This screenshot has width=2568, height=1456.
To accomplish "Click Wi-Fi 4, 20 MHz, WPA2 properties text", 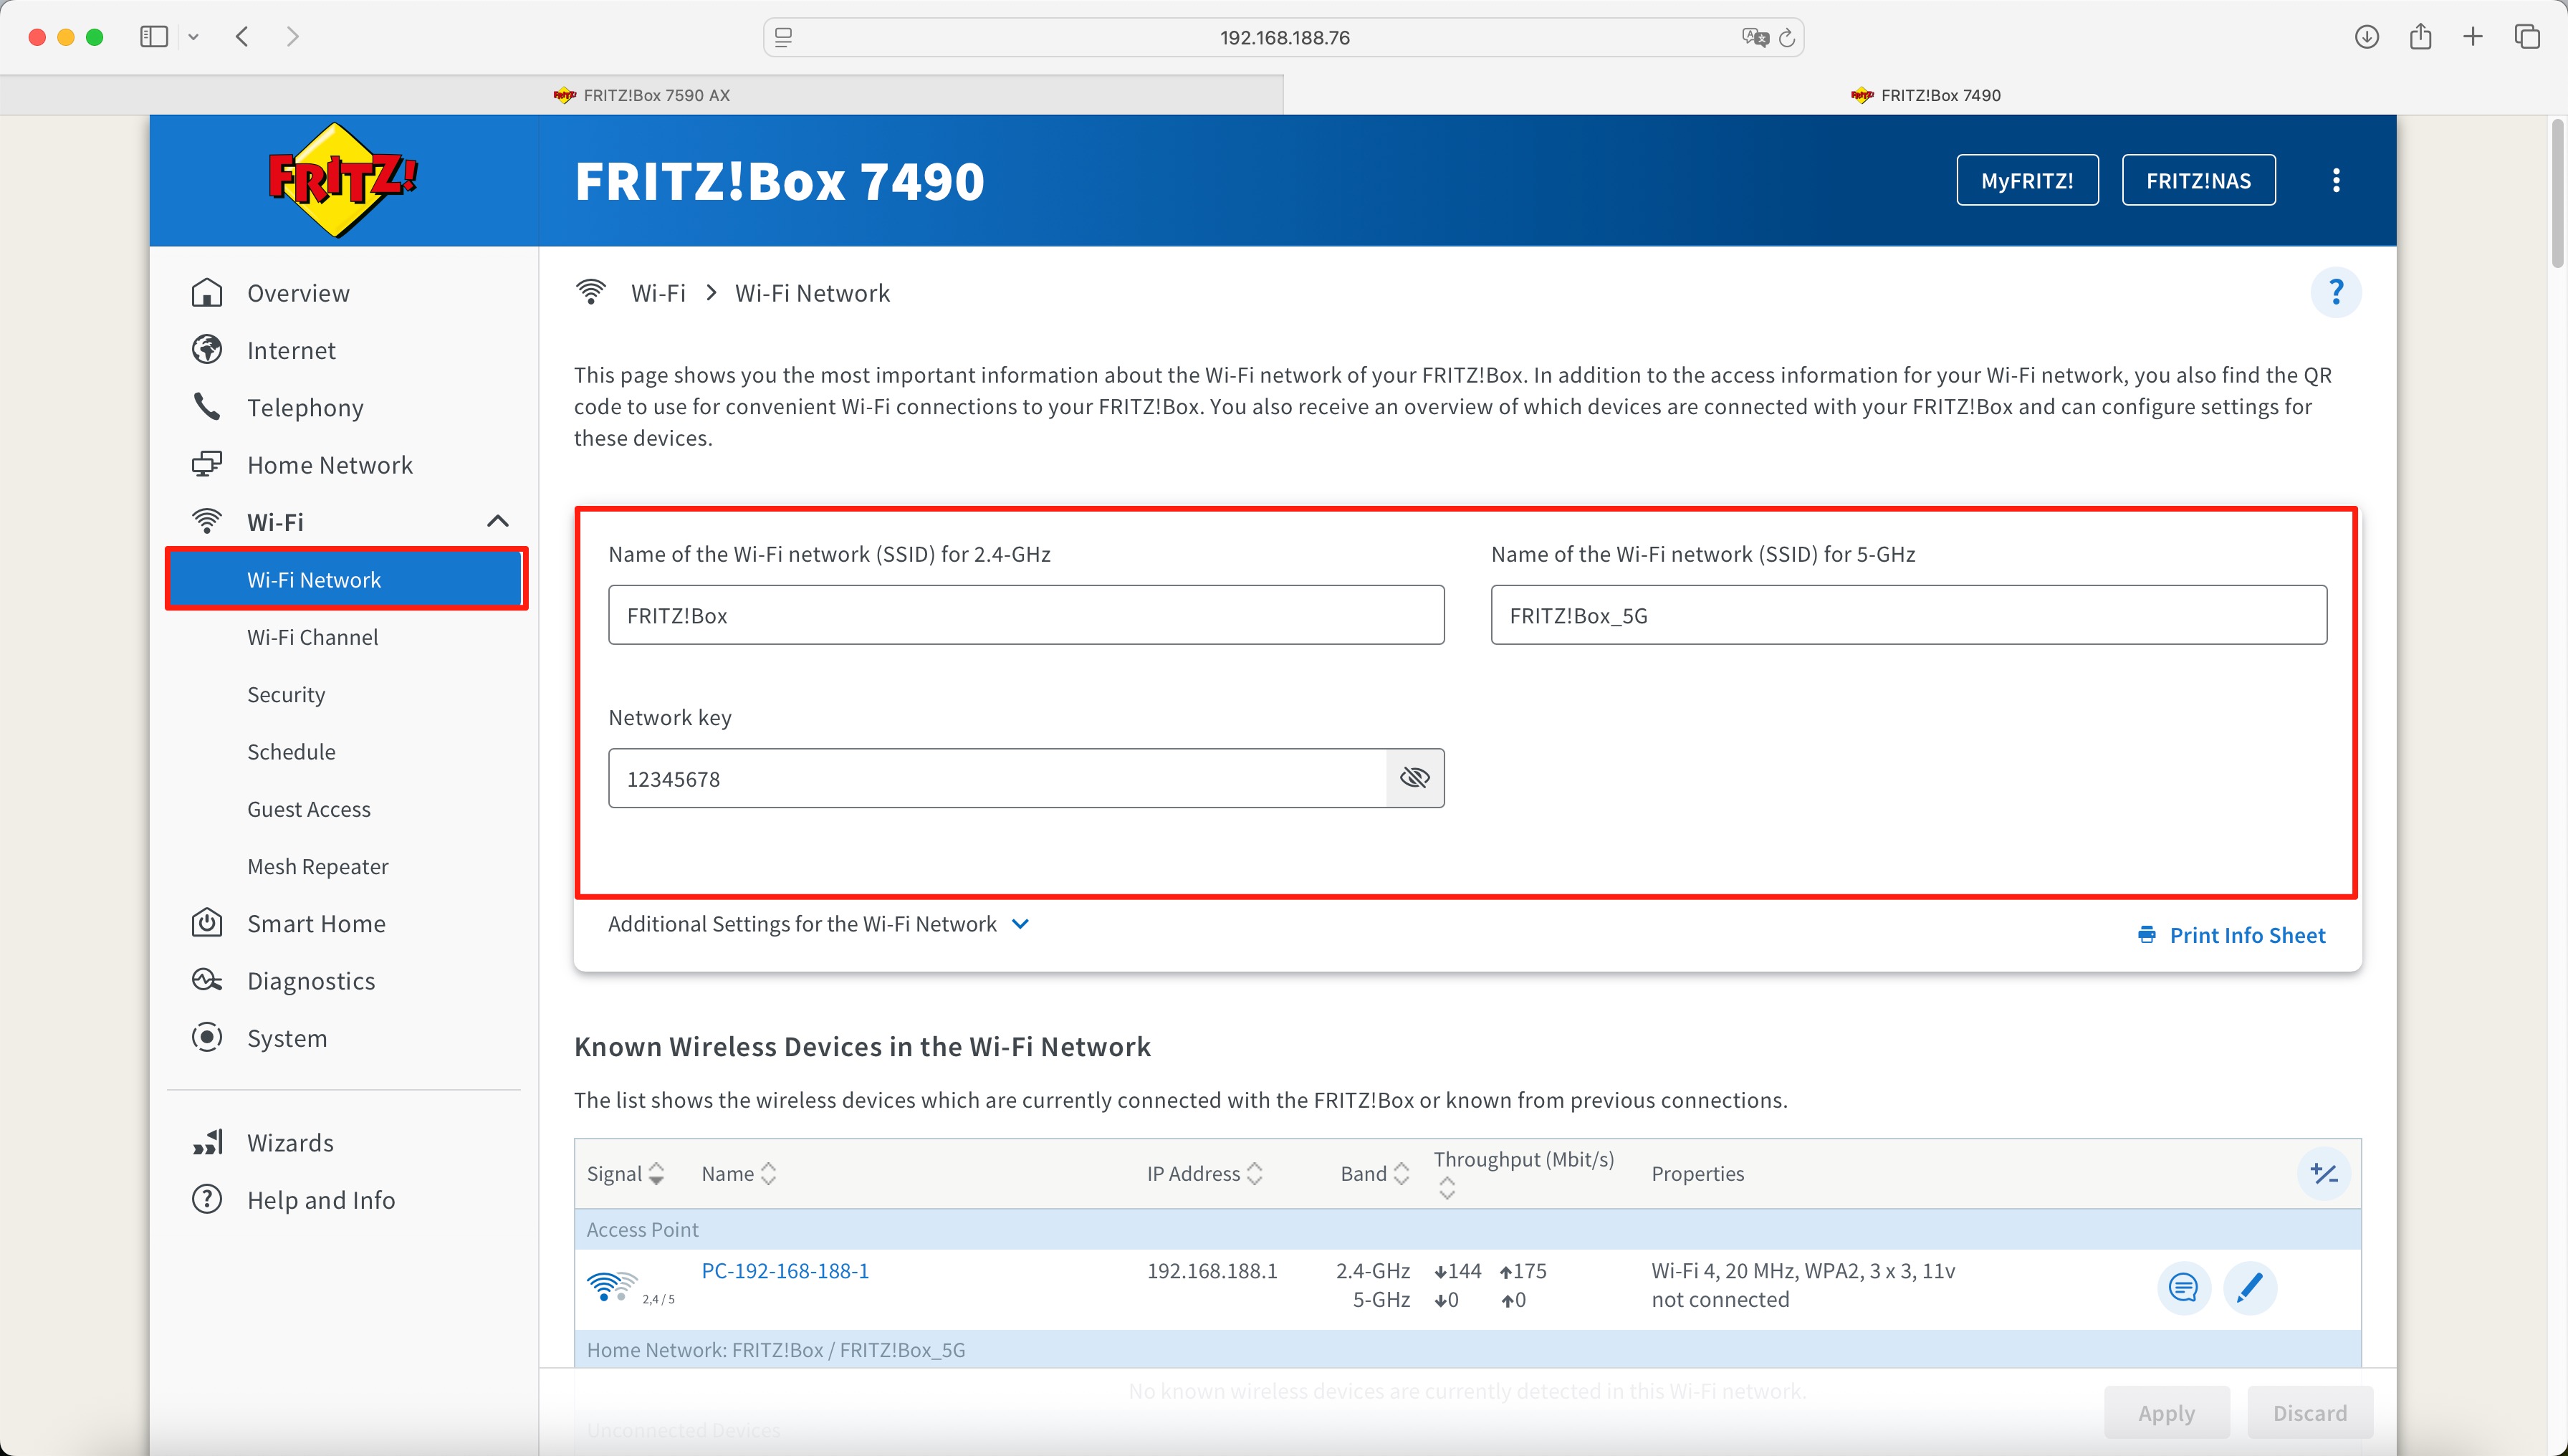I will point(1803,1270).
